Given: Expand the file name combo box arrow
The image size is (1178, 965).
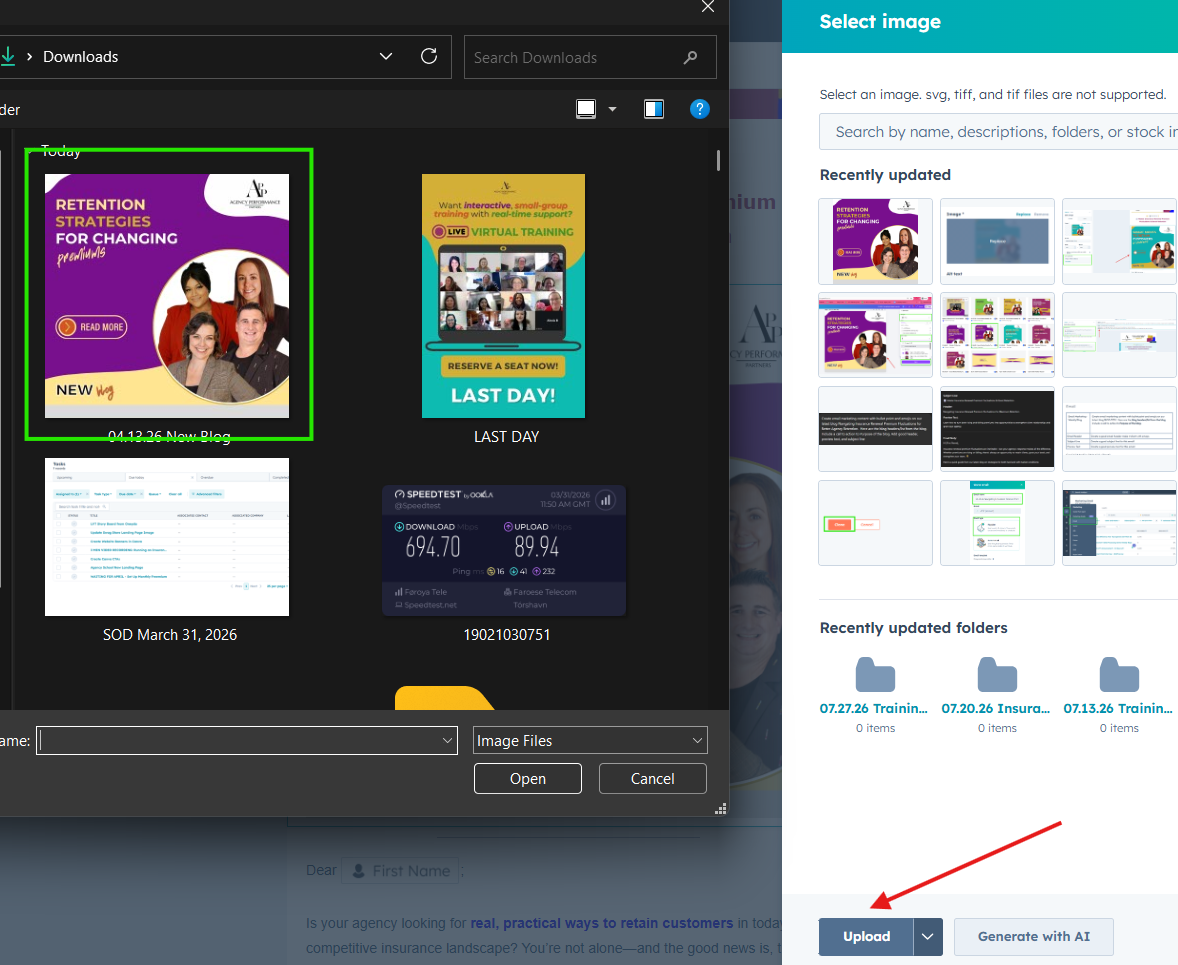Looking at the screenshot, I should [x=447, y=741].
